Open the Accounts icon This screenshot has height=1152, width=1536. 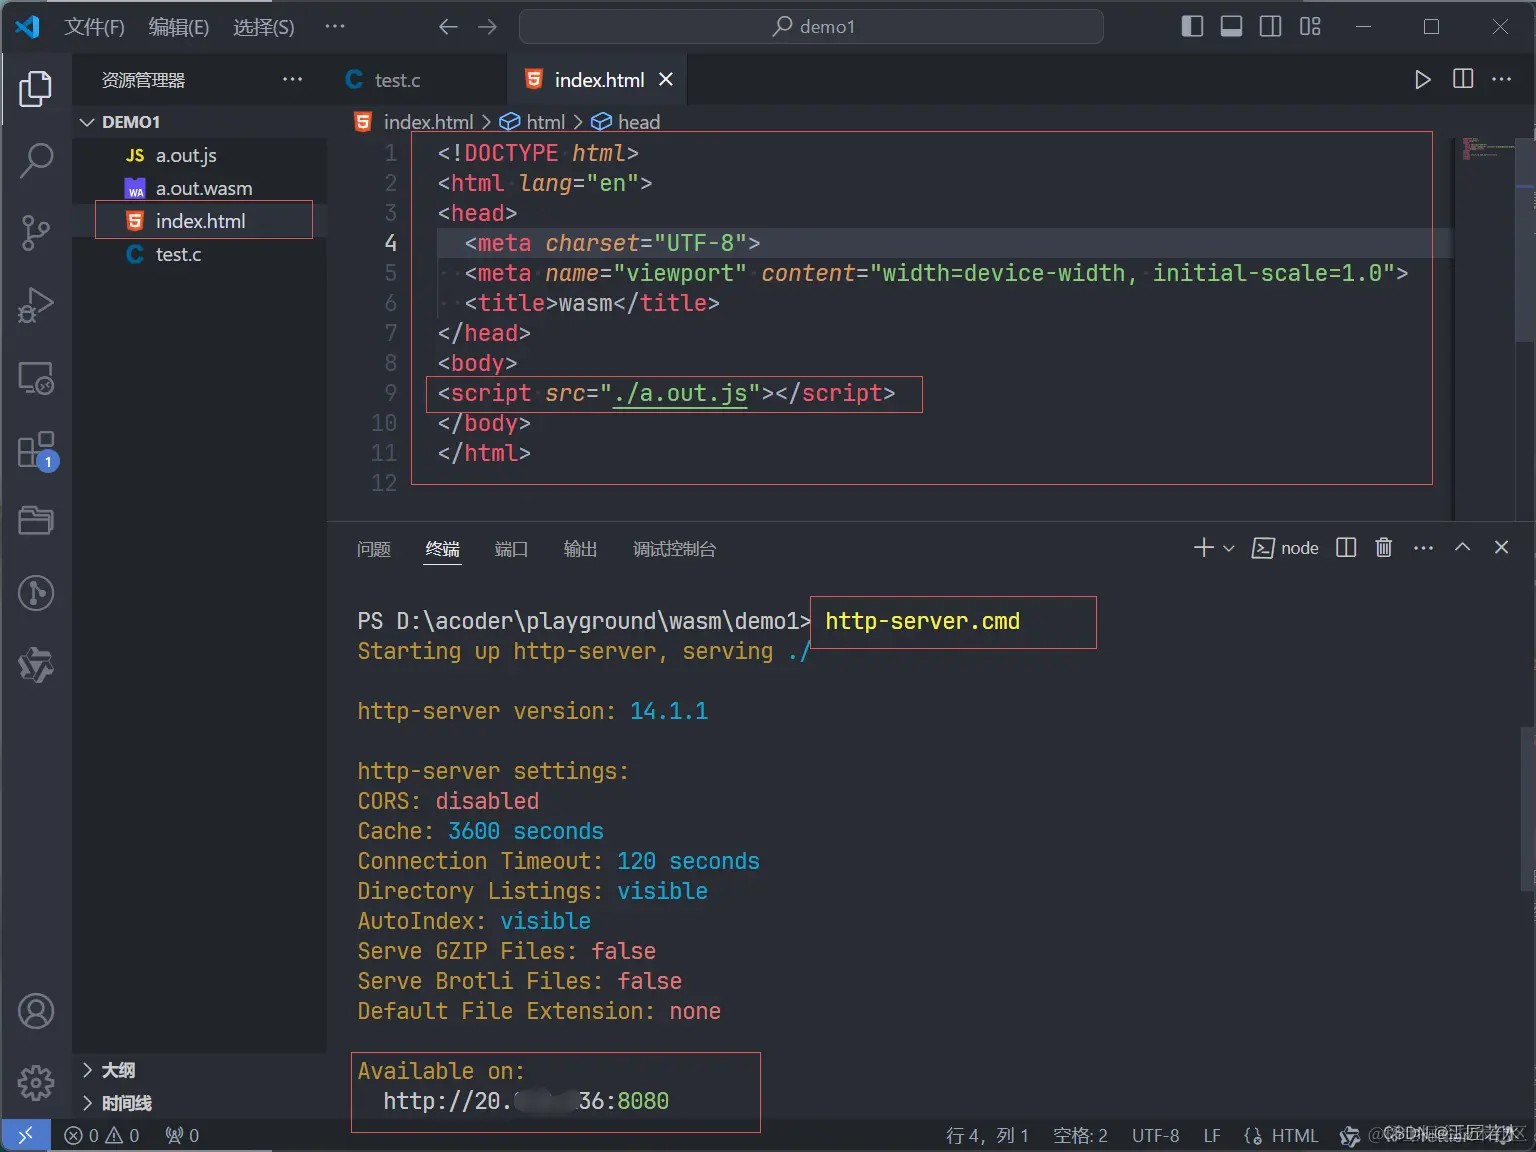pyautogui.click(x=36, y=1011)
